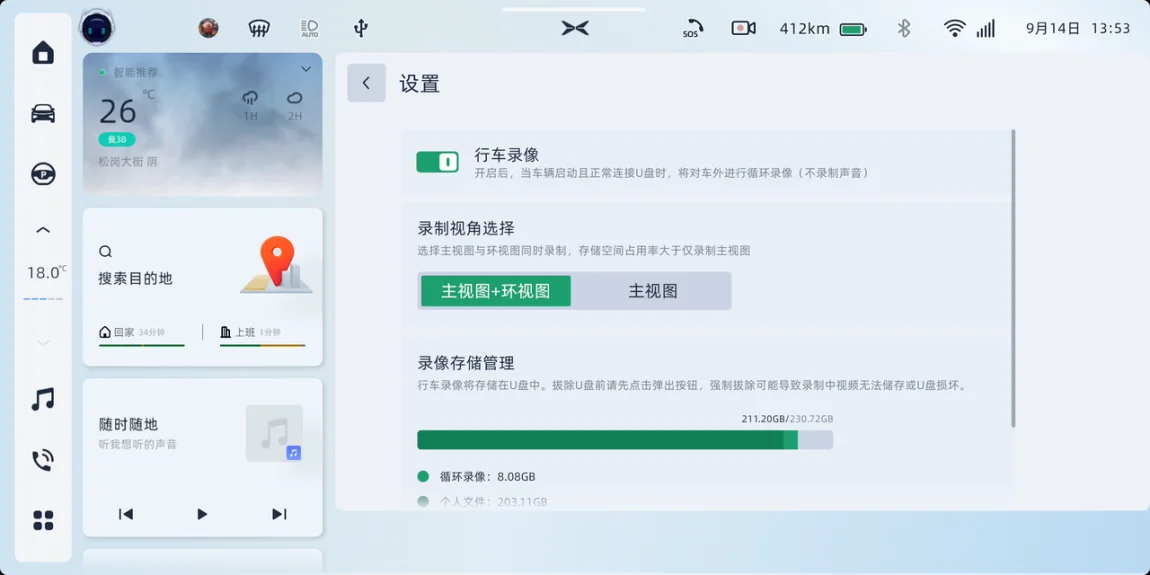Image resolution: width=1150 pixels, height=575 pixels.
Task: Open the music app icon
Action: tap(43, 400)
